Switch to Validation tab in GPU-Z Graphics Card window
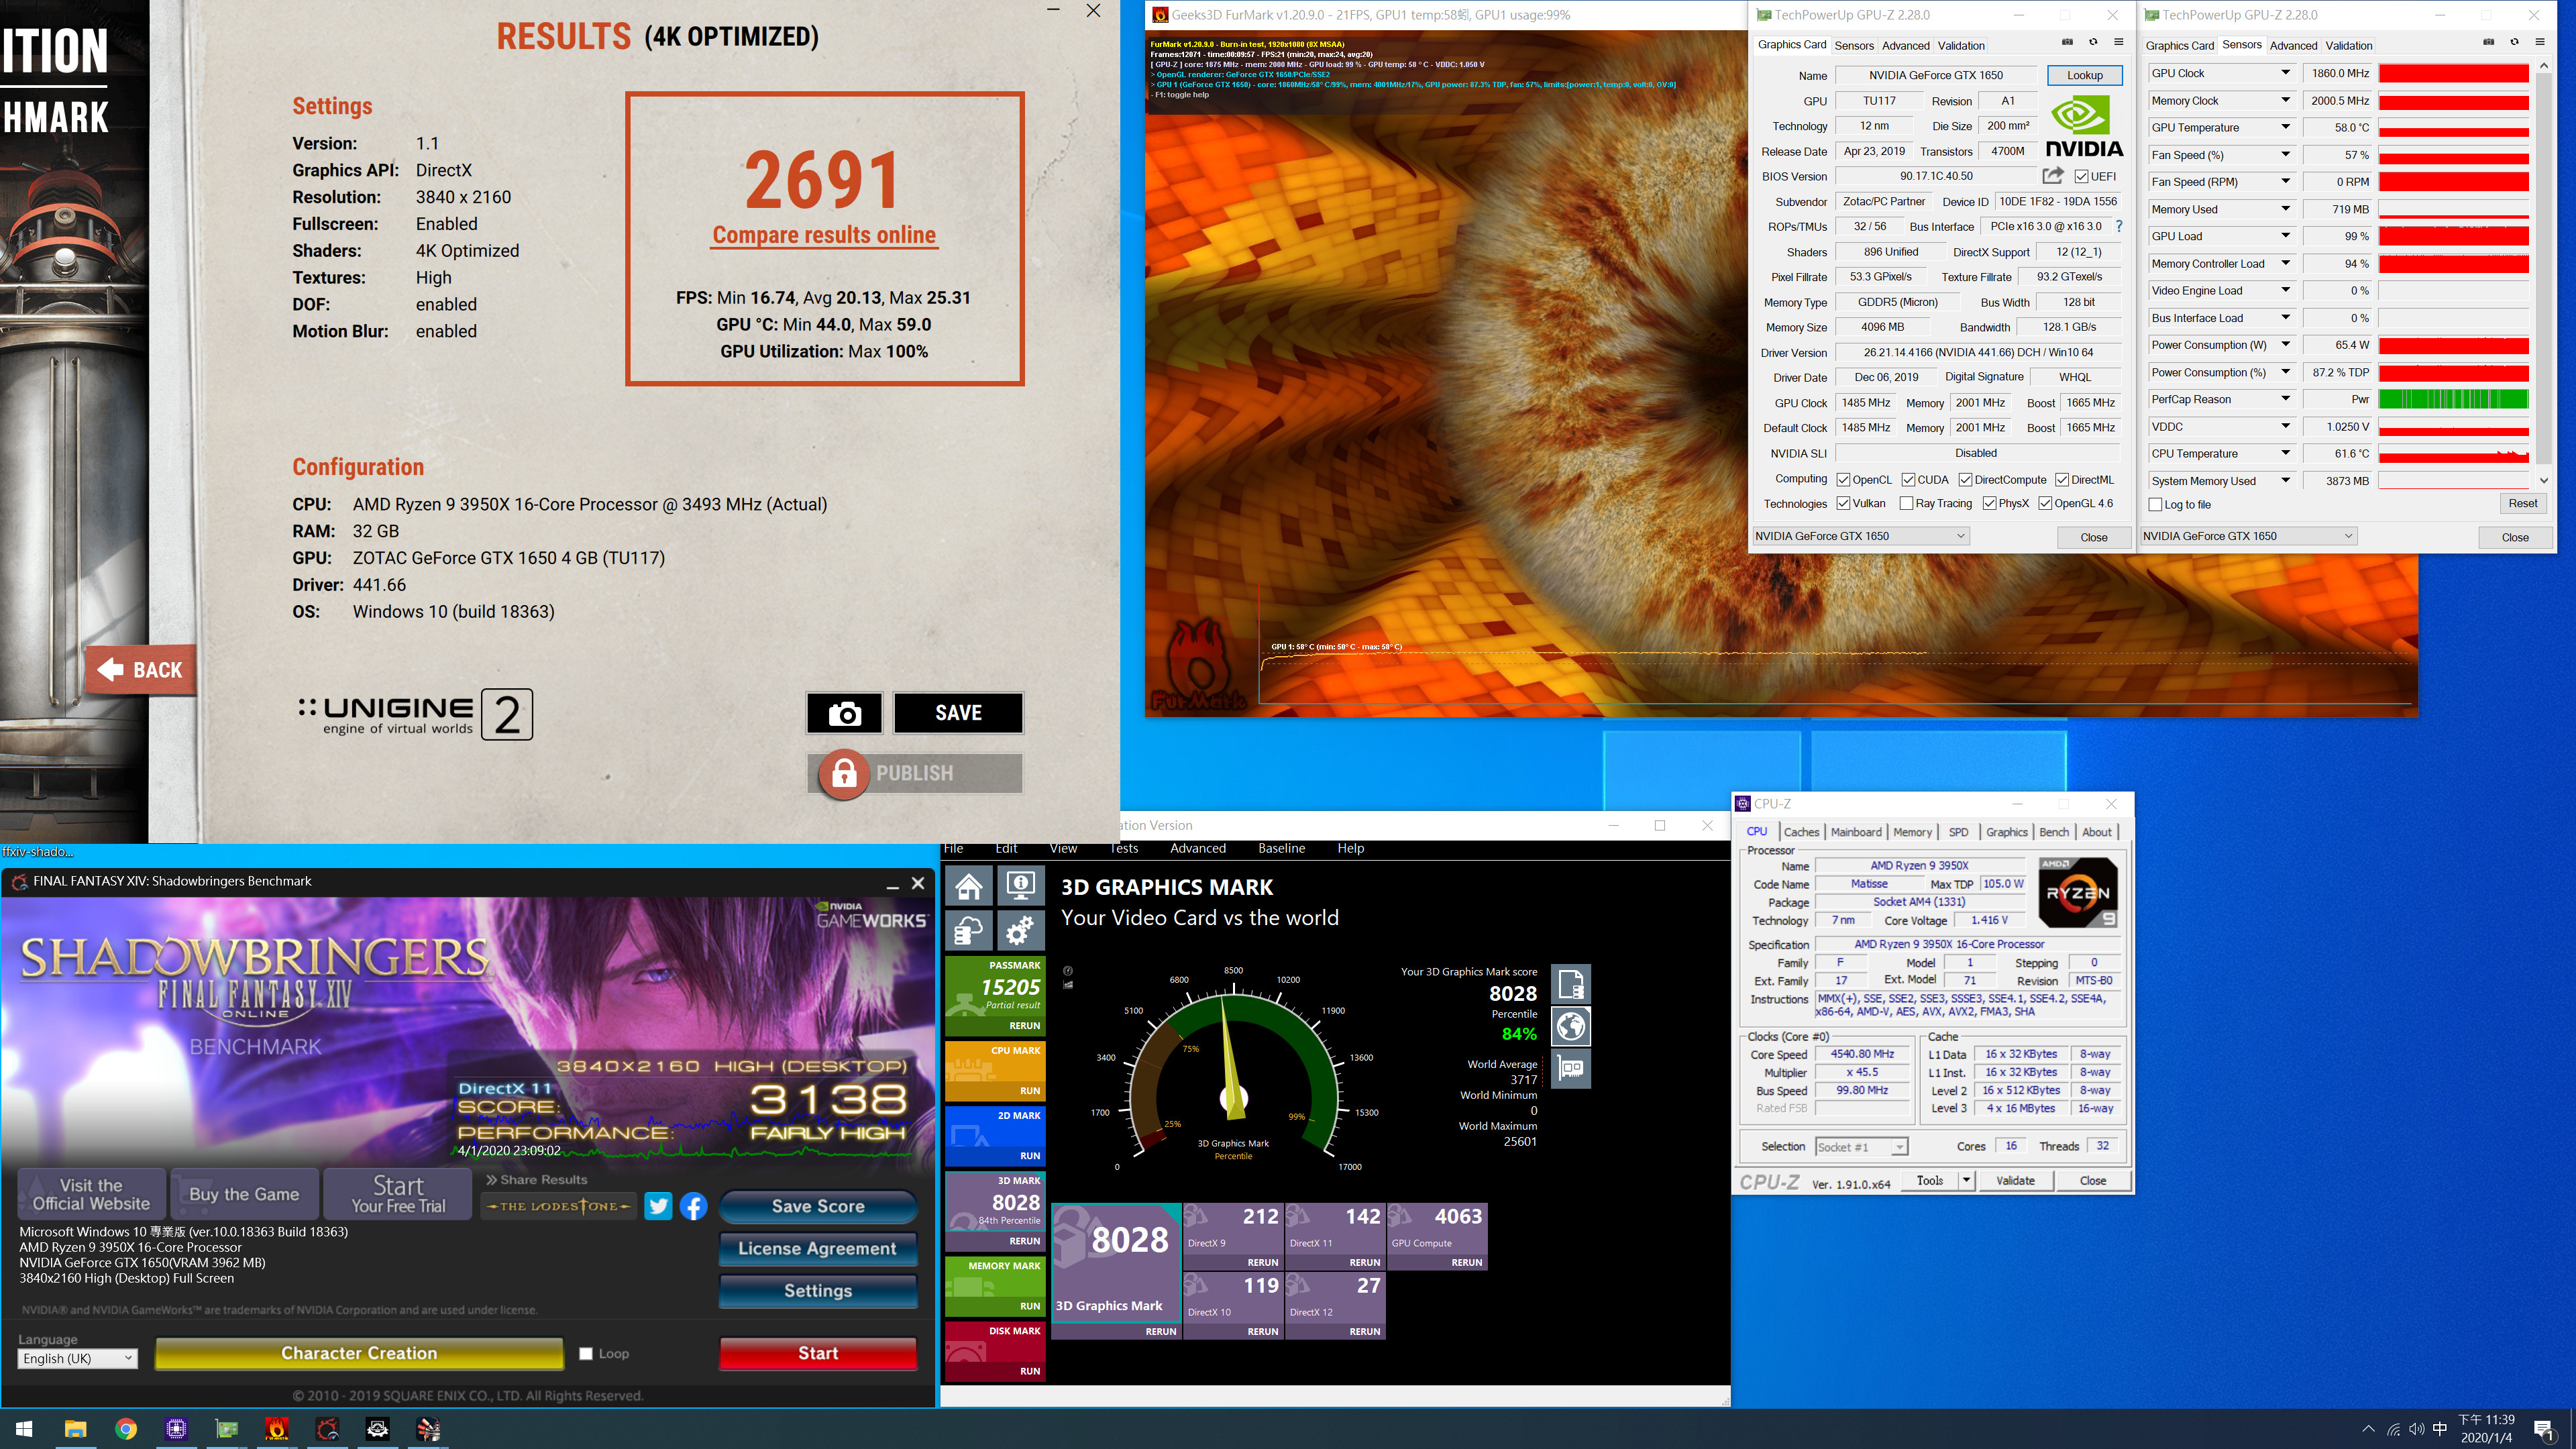The height and width of the screenshot is (1449, 2576). point(1961,45)
